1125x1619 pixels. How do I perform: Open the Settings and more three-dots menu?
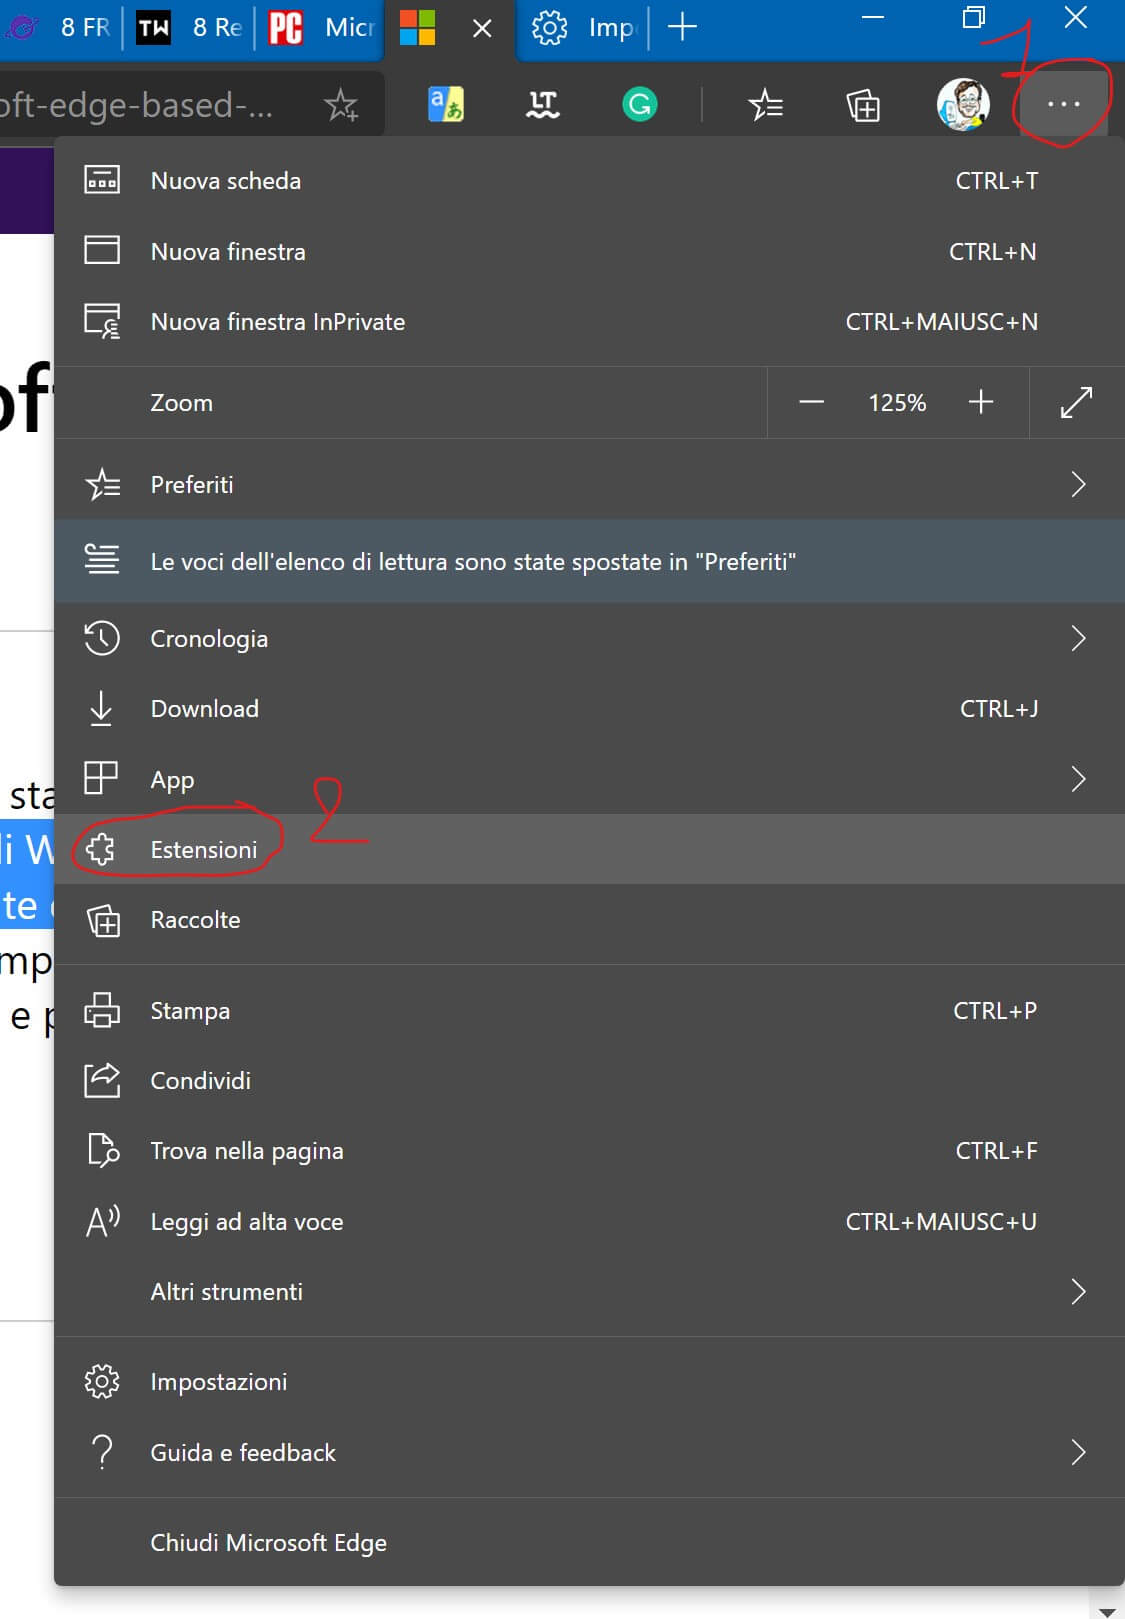point(1063,104)
